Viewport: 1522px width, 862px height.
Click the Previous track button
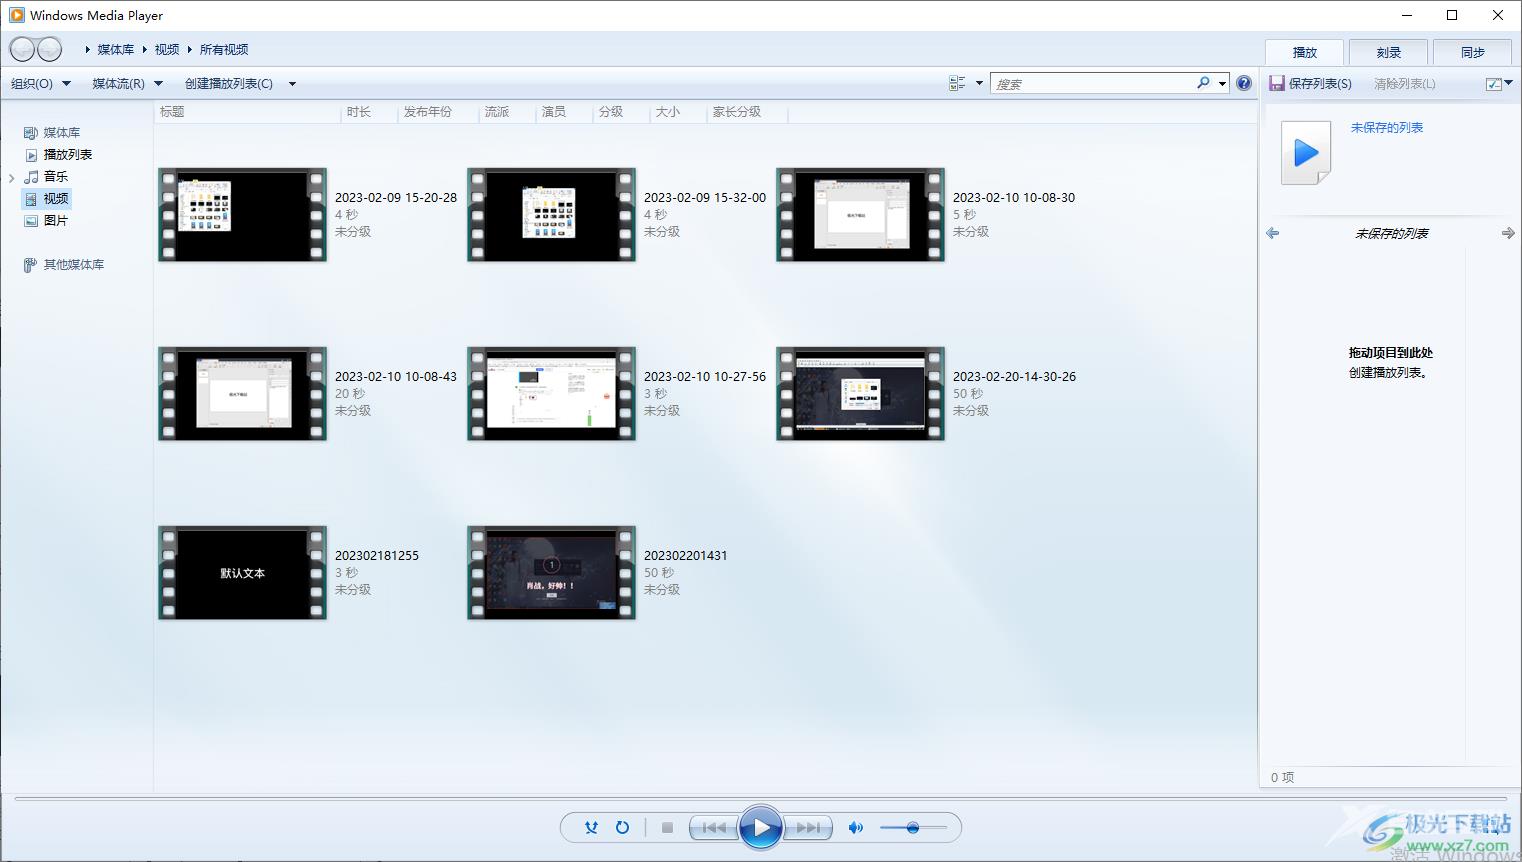(x=714, y=827)
